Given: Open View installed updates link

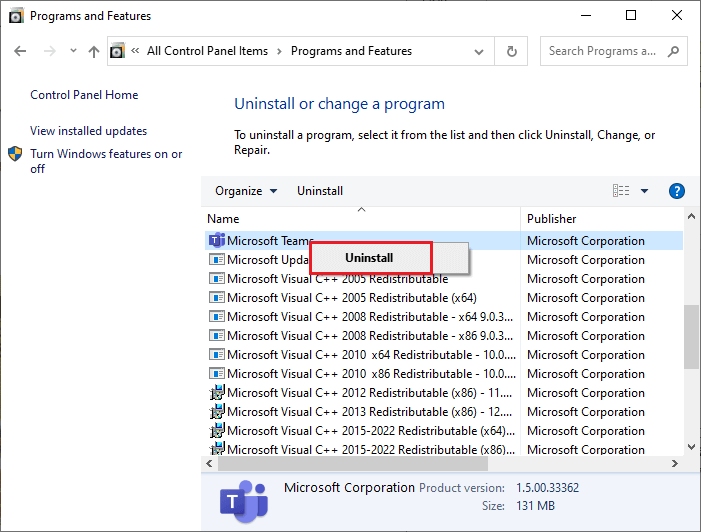Looking at the screenshot, I should point(89,131).
